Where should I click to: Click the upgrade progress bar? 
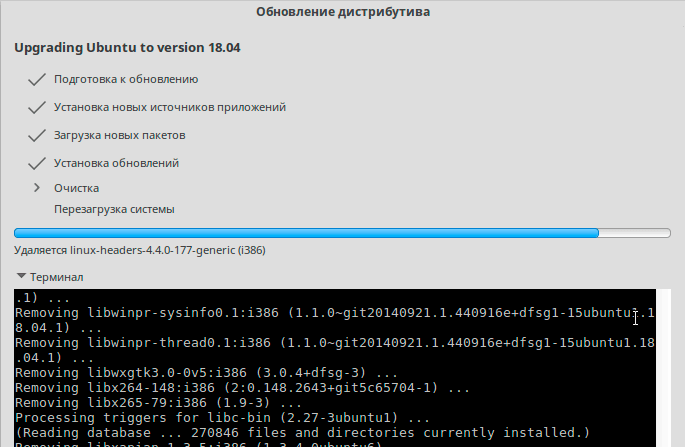tap(342, 233)
